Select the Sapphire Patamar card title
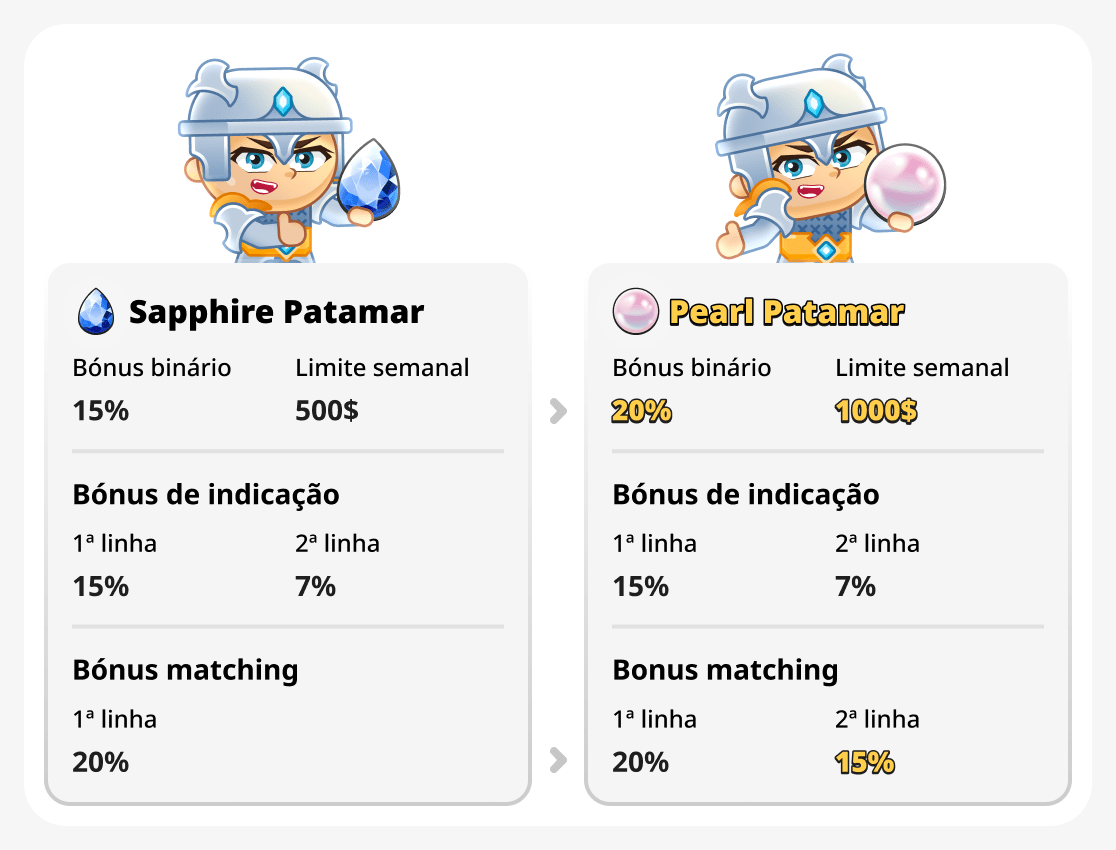1116x850 pixels. click(275, 311)
